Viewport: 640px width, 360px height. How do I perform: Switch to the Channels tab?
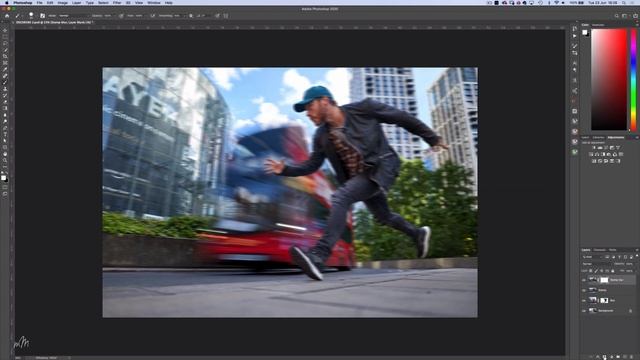click(x=600, y=250)
